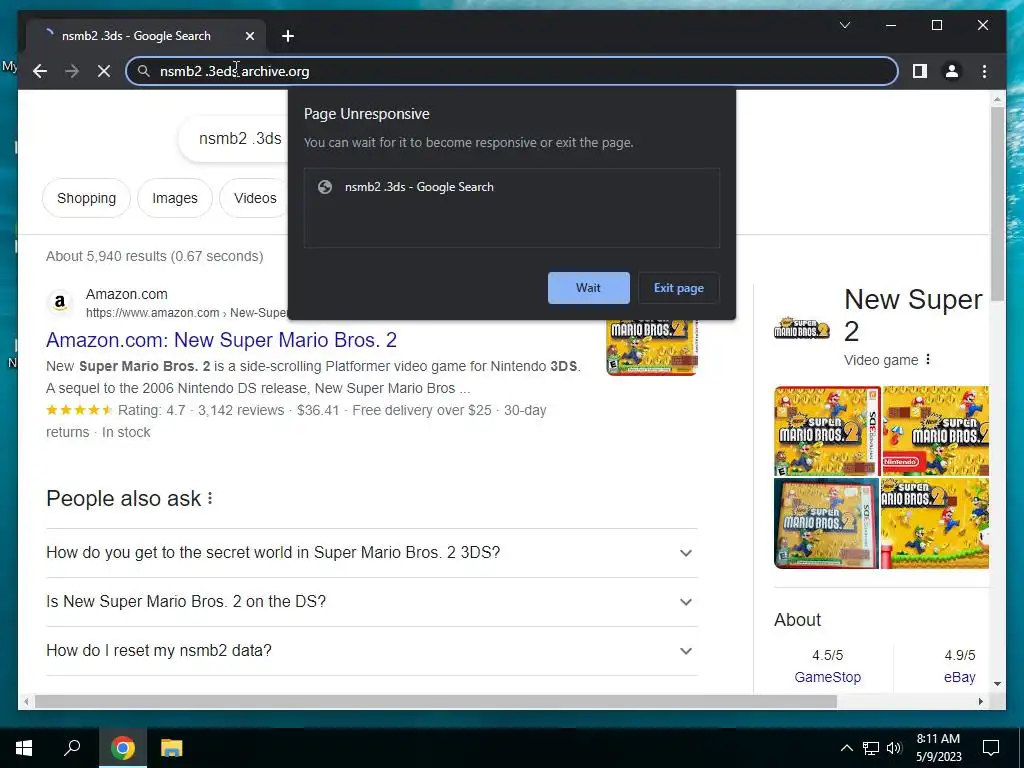Go forward with the browser forward arrow
Screen dimensions: 1024x768
[x=72, y=71]
